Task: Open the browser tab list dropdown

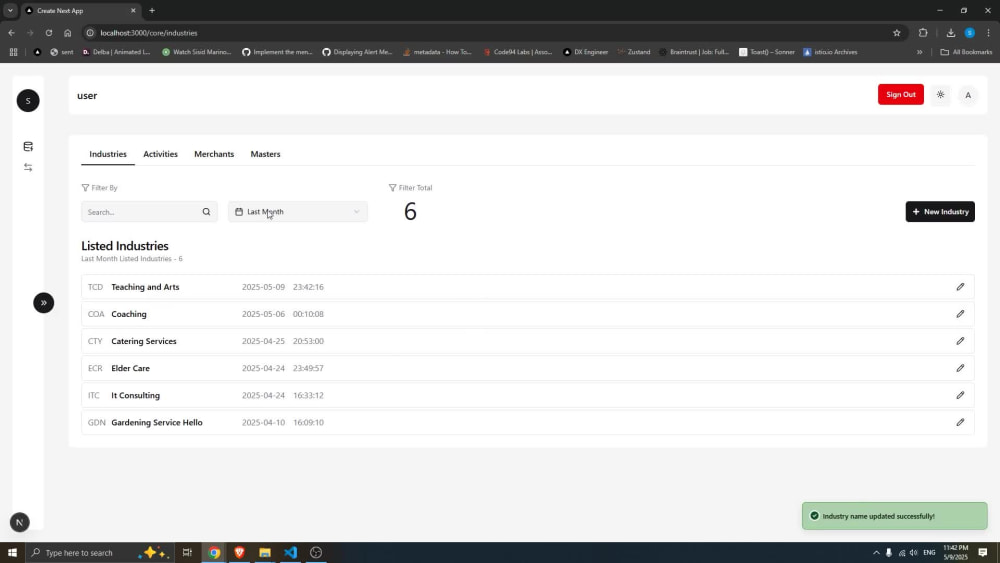Action: (10, 10)
